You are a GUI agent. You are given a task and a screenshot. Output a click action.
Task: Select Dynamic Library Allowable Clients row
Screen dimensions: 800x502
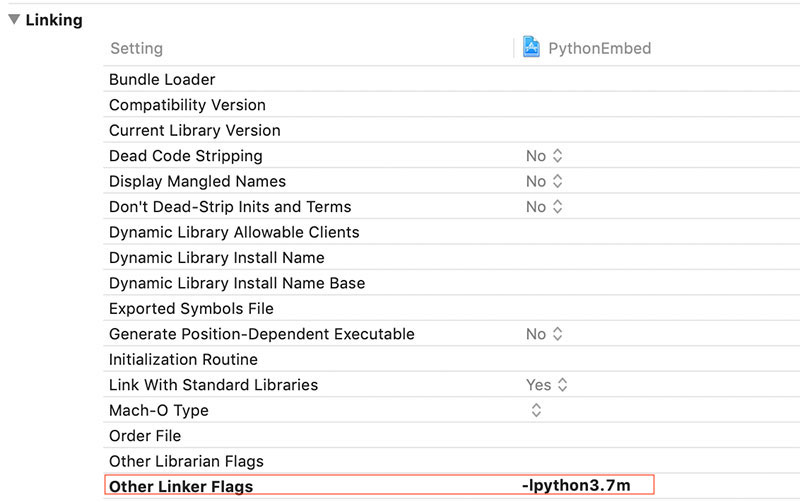[x=234, y=232]
